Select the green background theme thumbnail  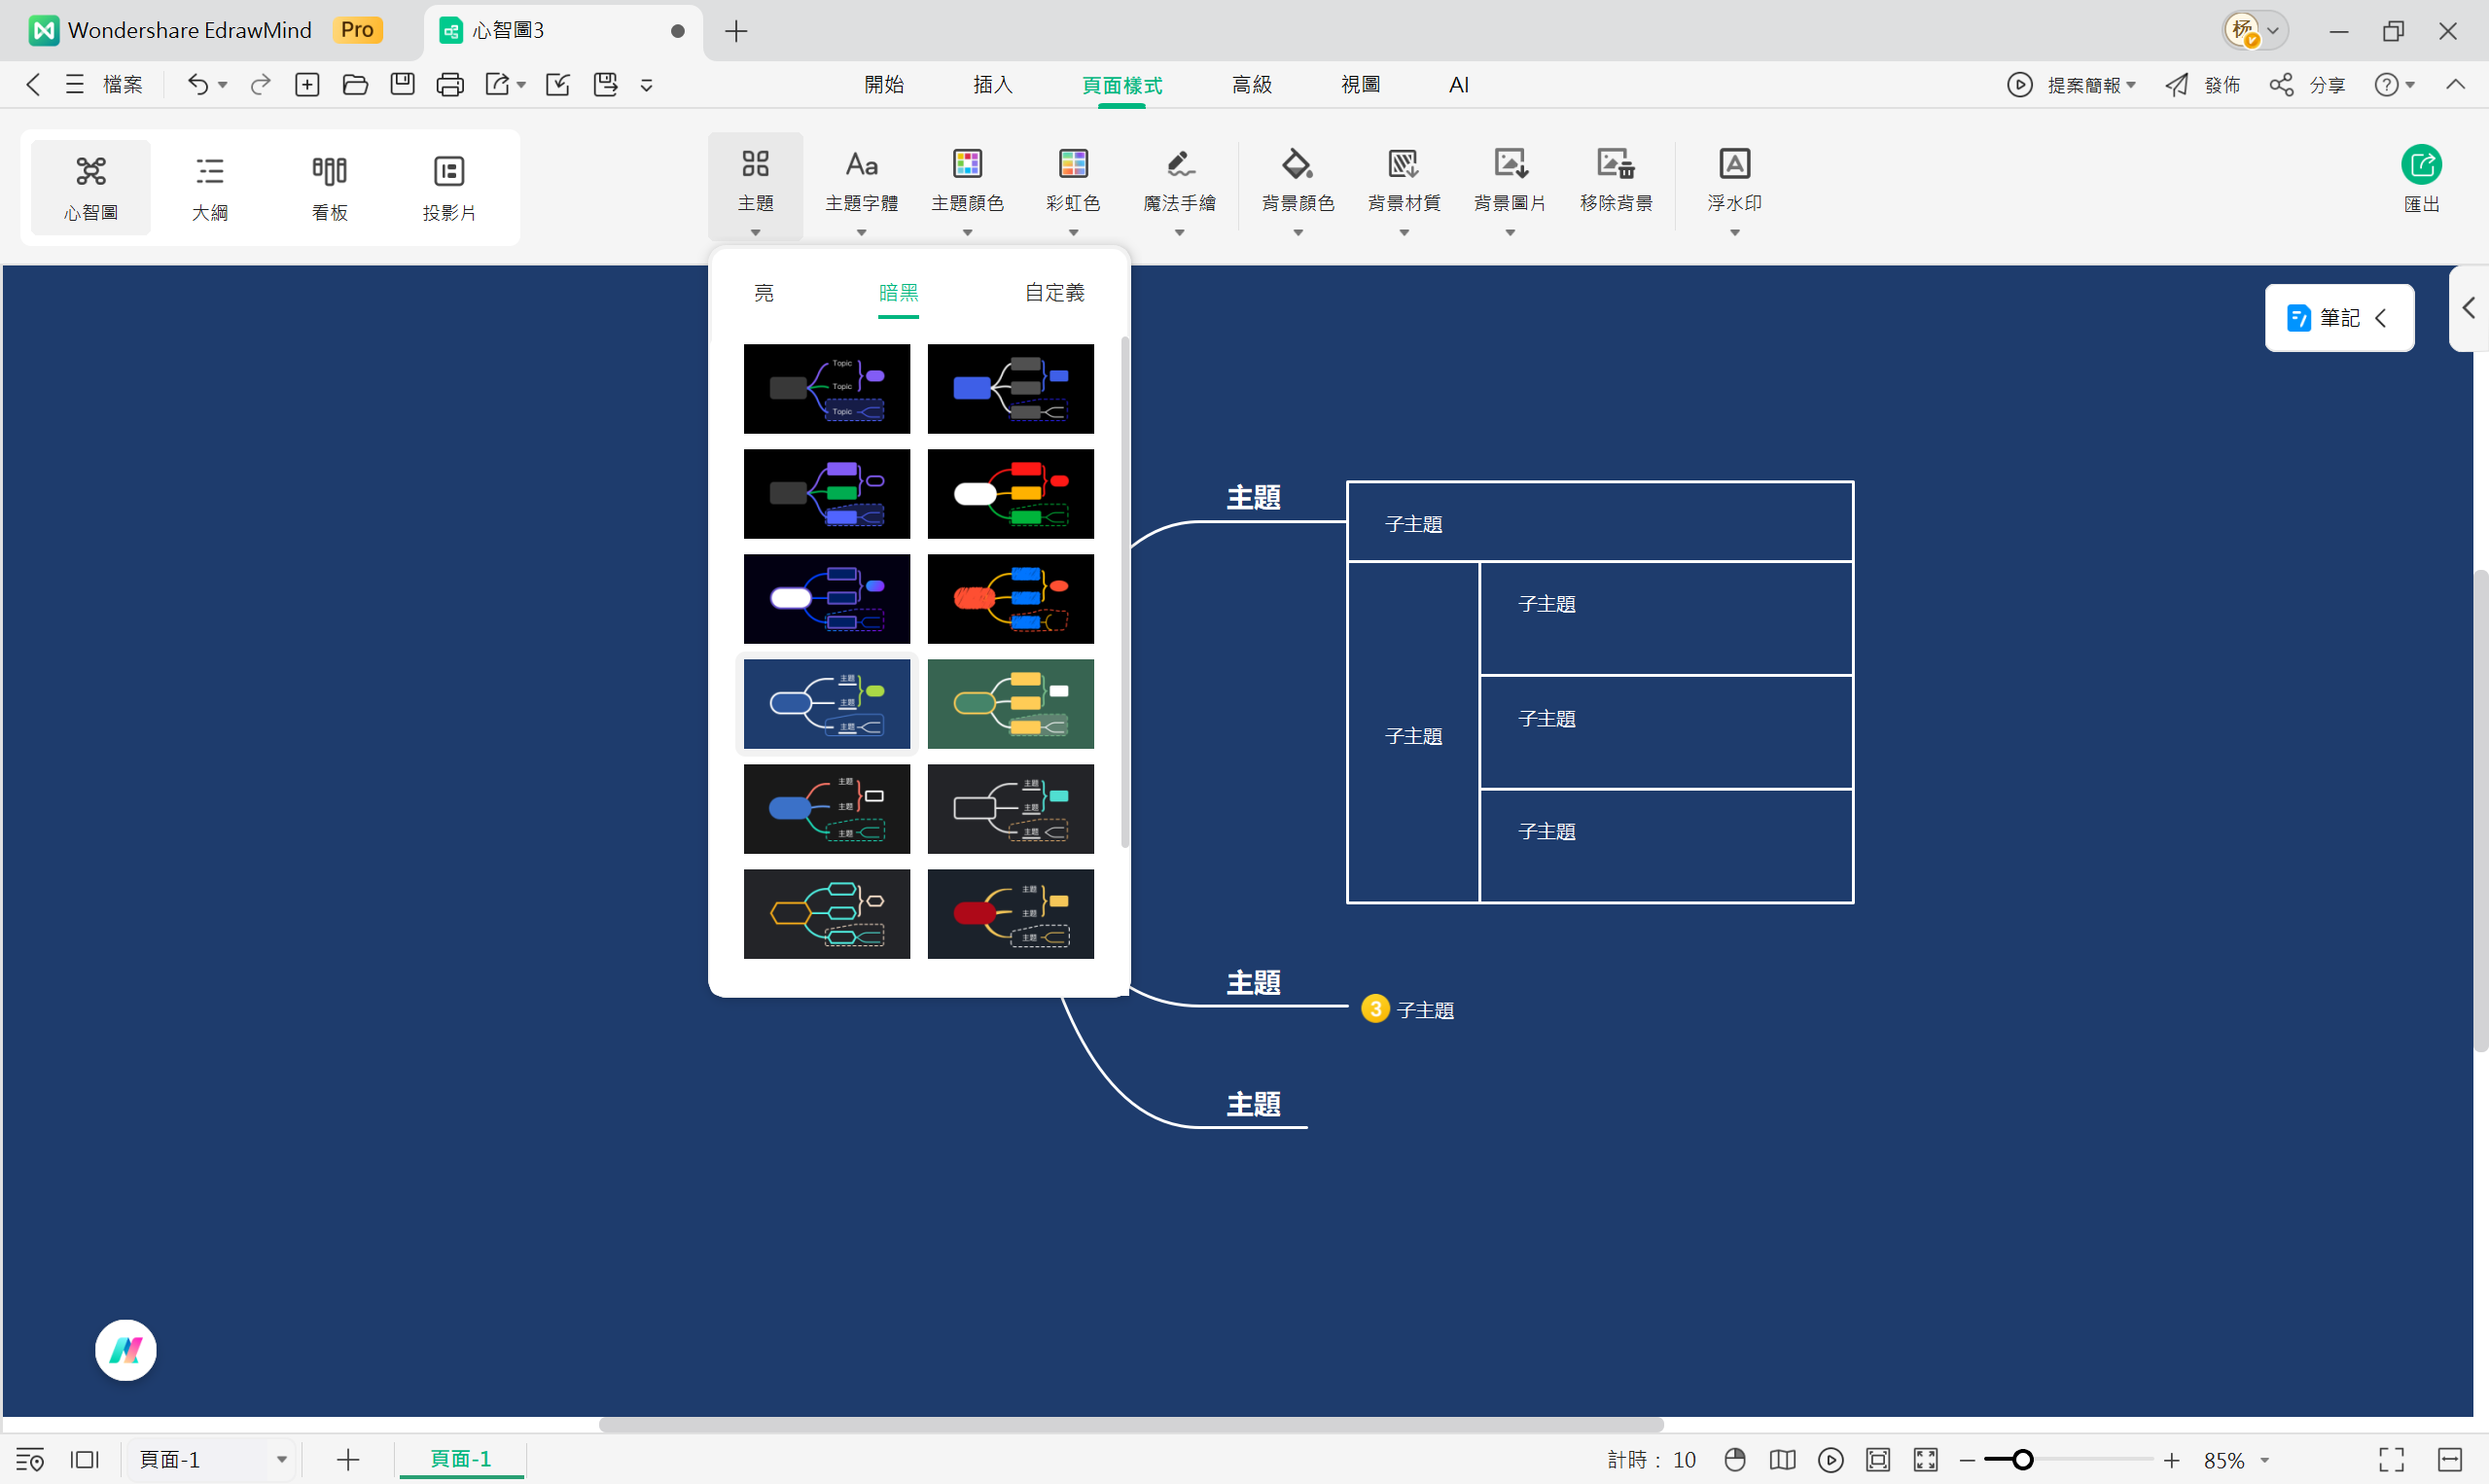[1010, 704]
